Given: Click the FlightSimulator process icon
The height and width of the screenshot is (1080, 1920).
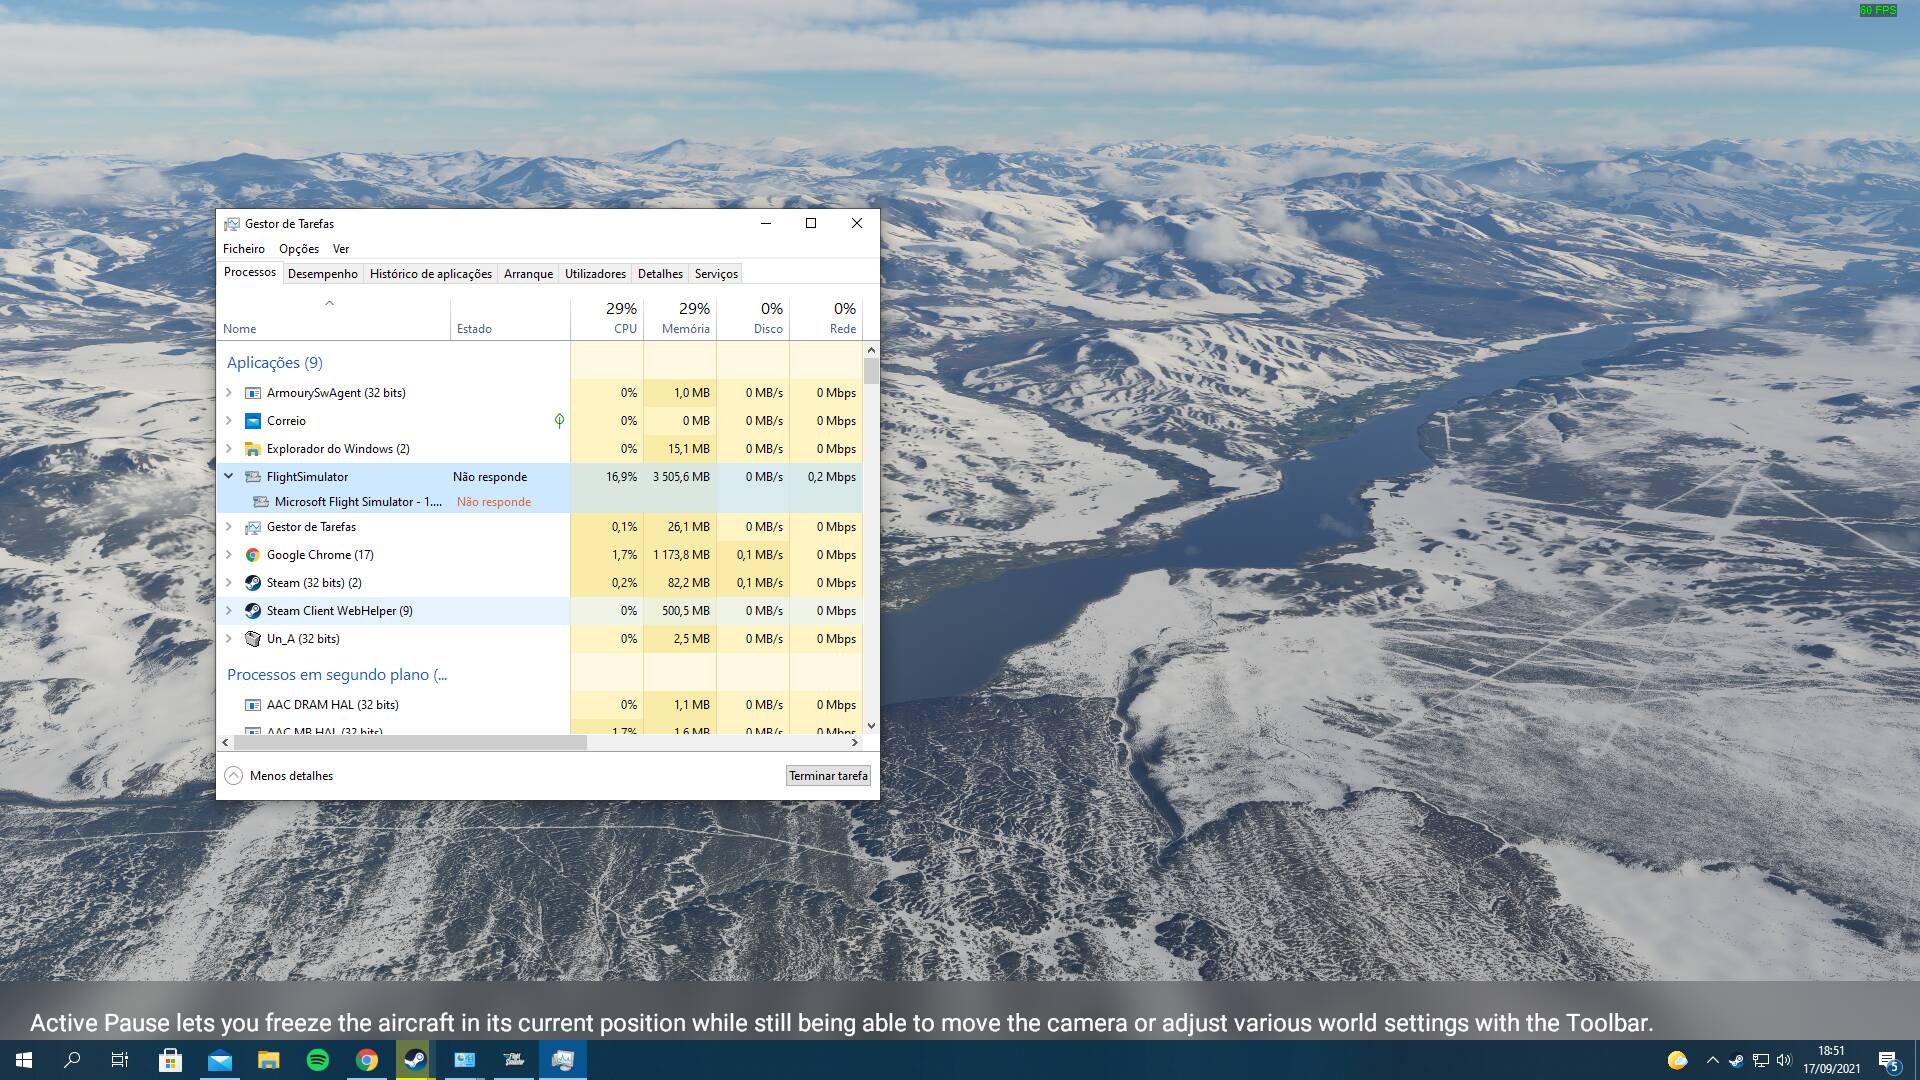Looking at the screenshot, I should tap(253, 477).
